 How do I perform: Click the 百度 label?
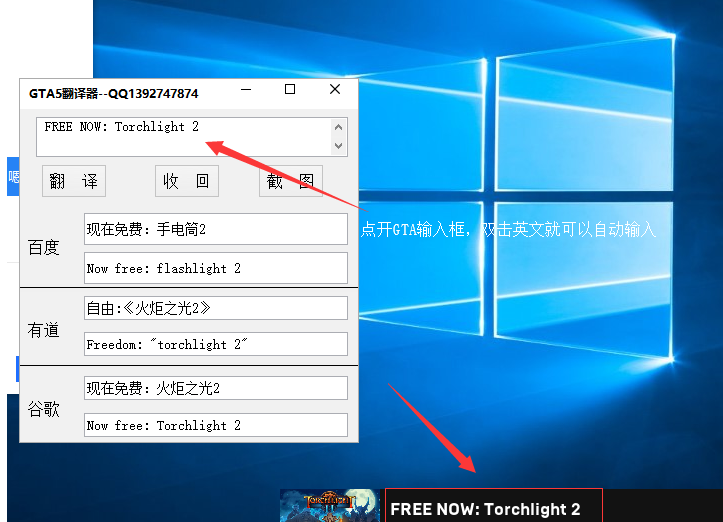pyautogui.click(x=44, y=248)
